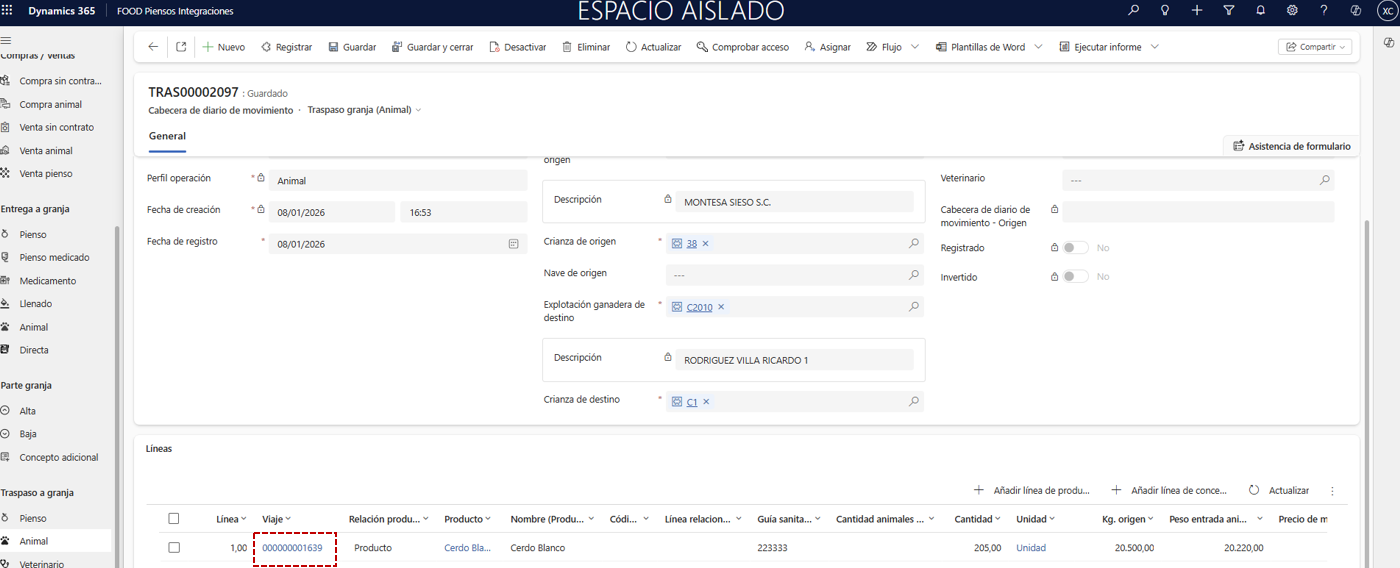Expand the Plantillas de Word dropdown
This screenshot has height=568, width=1400.
click(x=1038, y=47)
